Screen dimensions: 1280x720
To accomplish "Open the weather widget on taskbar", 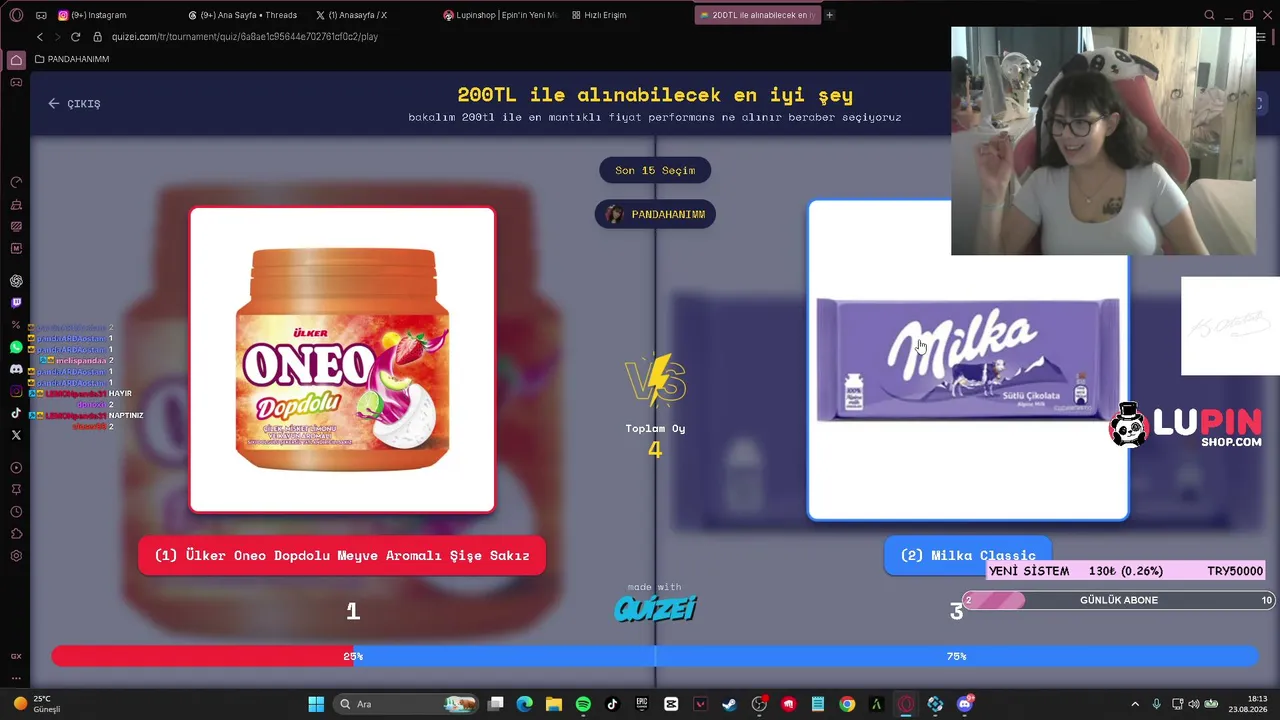I will pyautogui.click(x=36, y=704).
